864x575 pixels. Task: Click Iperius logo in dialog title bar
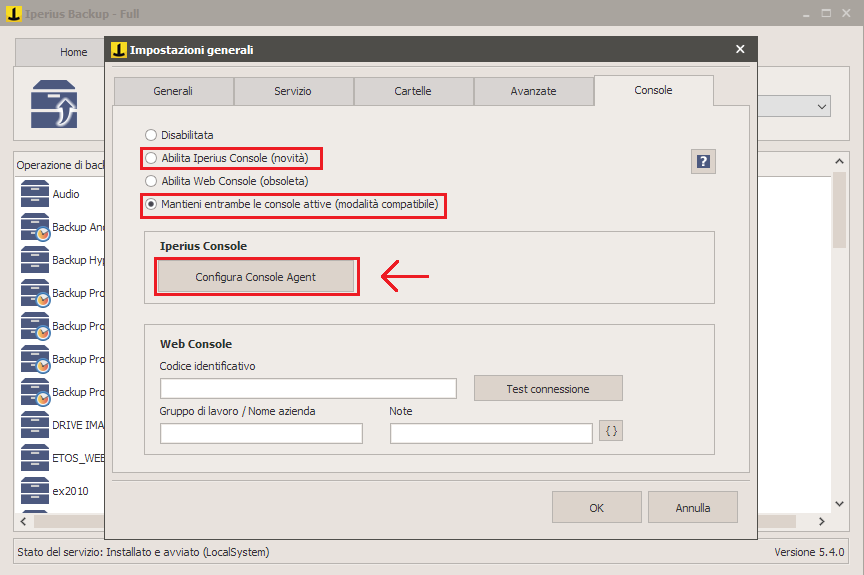tap(118, 50)
